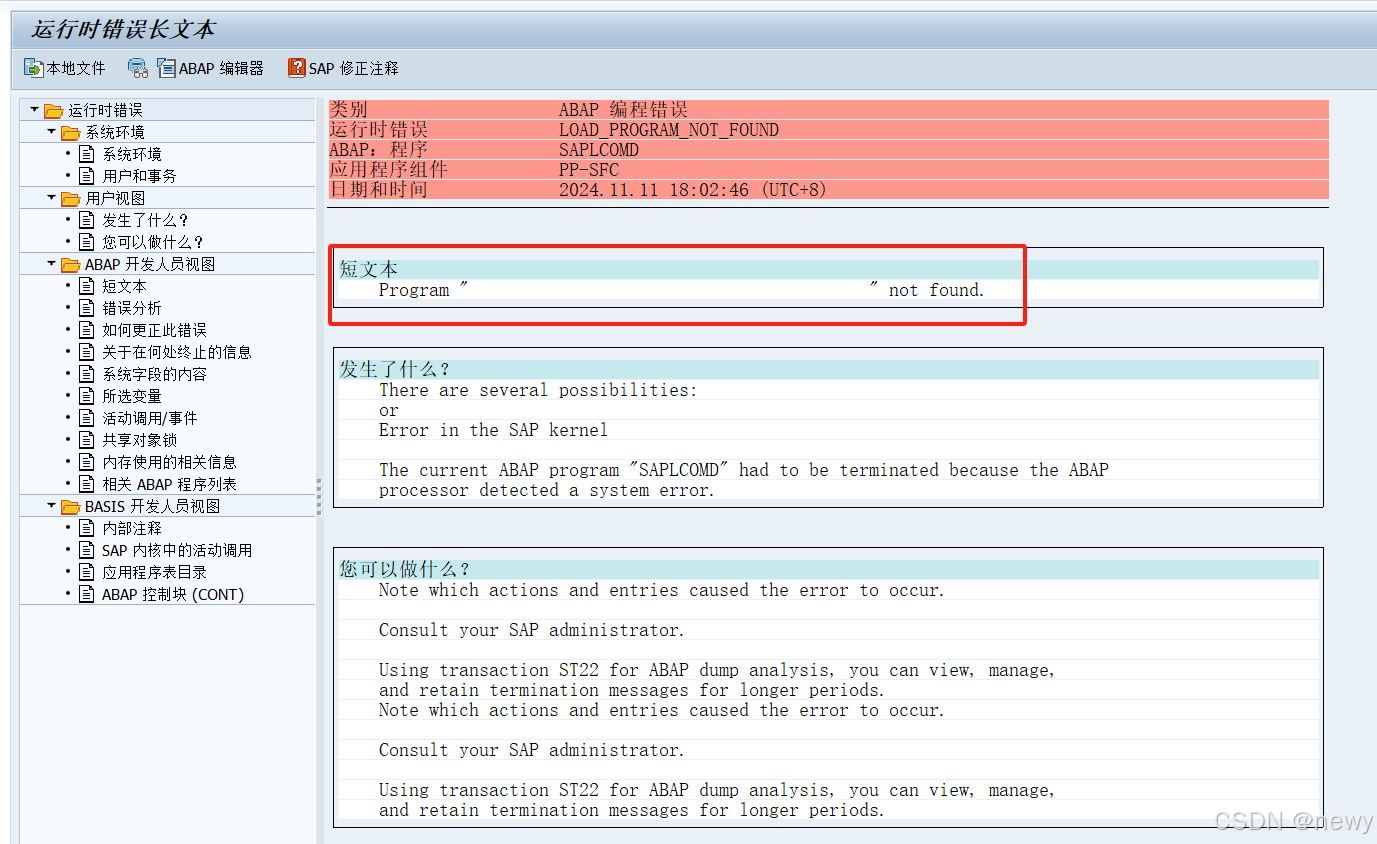Click the ABAP 开发人员视图 folder icon
This screenshot has width=1377, height=844.
(x=70, y=264)
